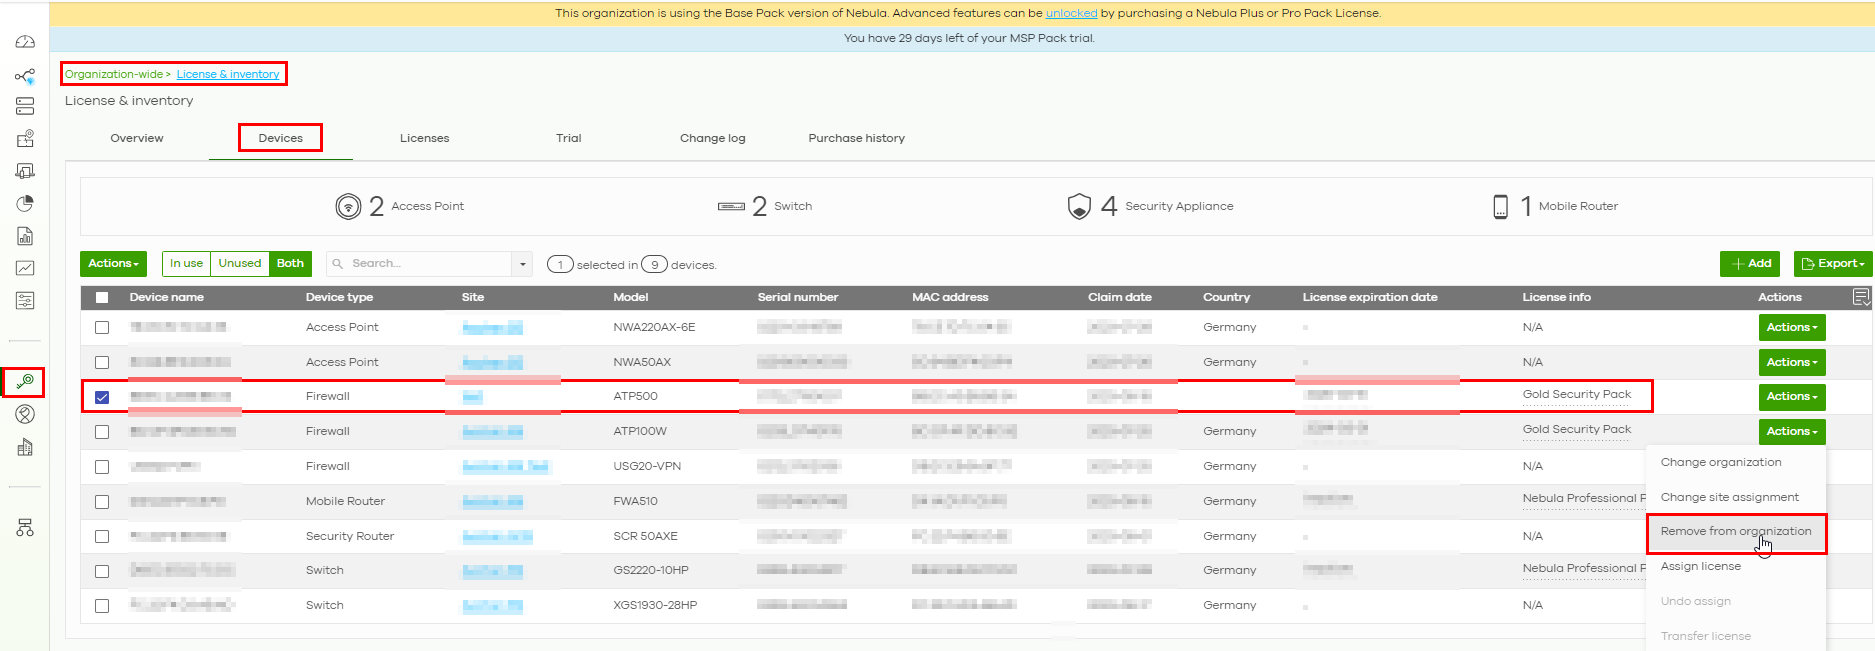The width and height of the screenshot is (1875, 651).
Task: Select the Unused filter option
Action: tap(240, 264)
